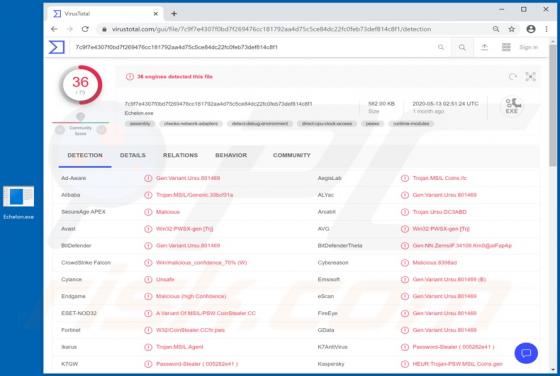Image resolution: width=560 pixels, height=376 pixels.
Task: Click the ESET-NOD32 detection text
Action: tap(206, 313)
